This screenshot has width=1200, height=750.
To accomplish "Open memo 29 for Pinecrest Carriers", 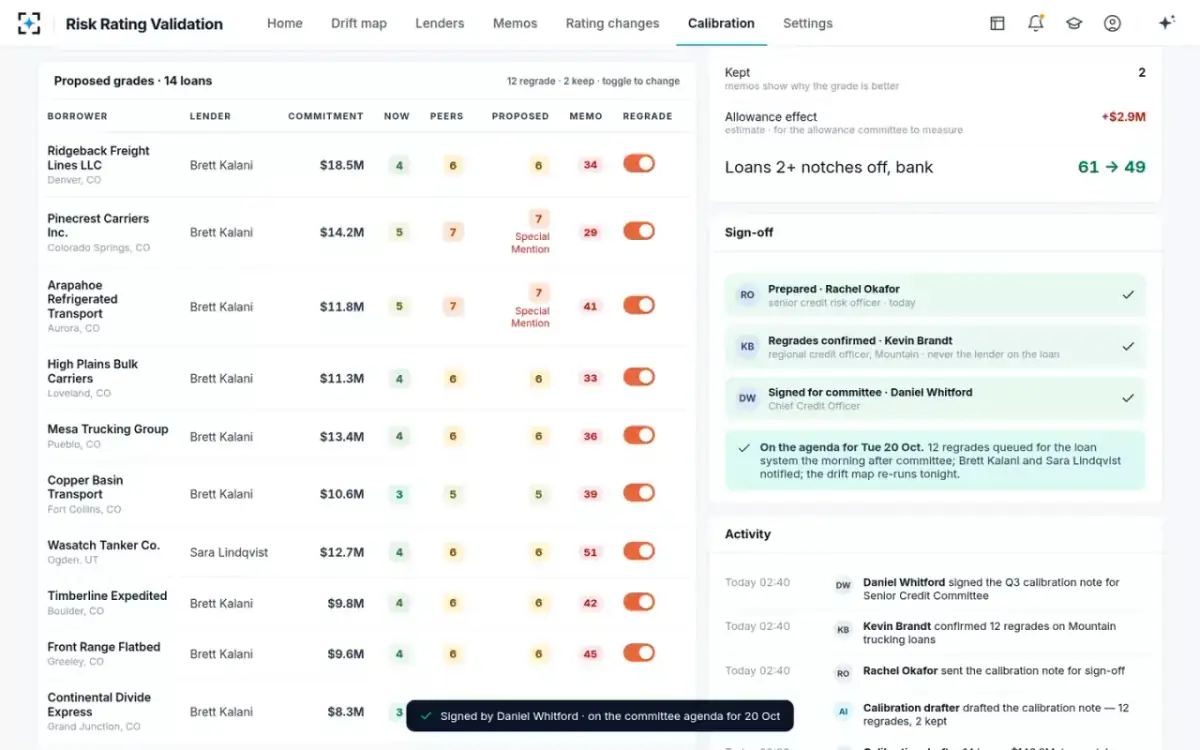I will (590, 232).
